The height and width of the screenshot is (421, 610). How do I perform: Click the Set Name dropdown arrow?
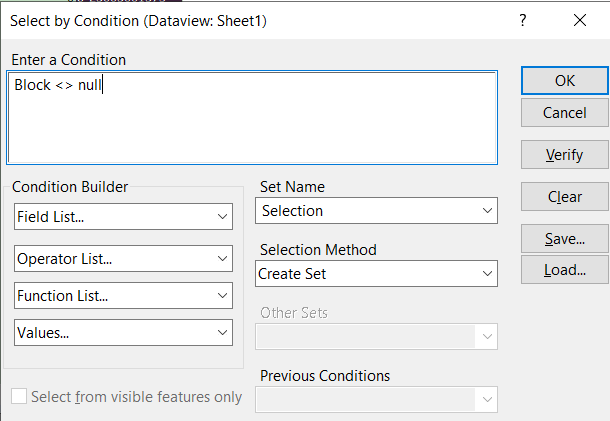[x=487, y=211]
